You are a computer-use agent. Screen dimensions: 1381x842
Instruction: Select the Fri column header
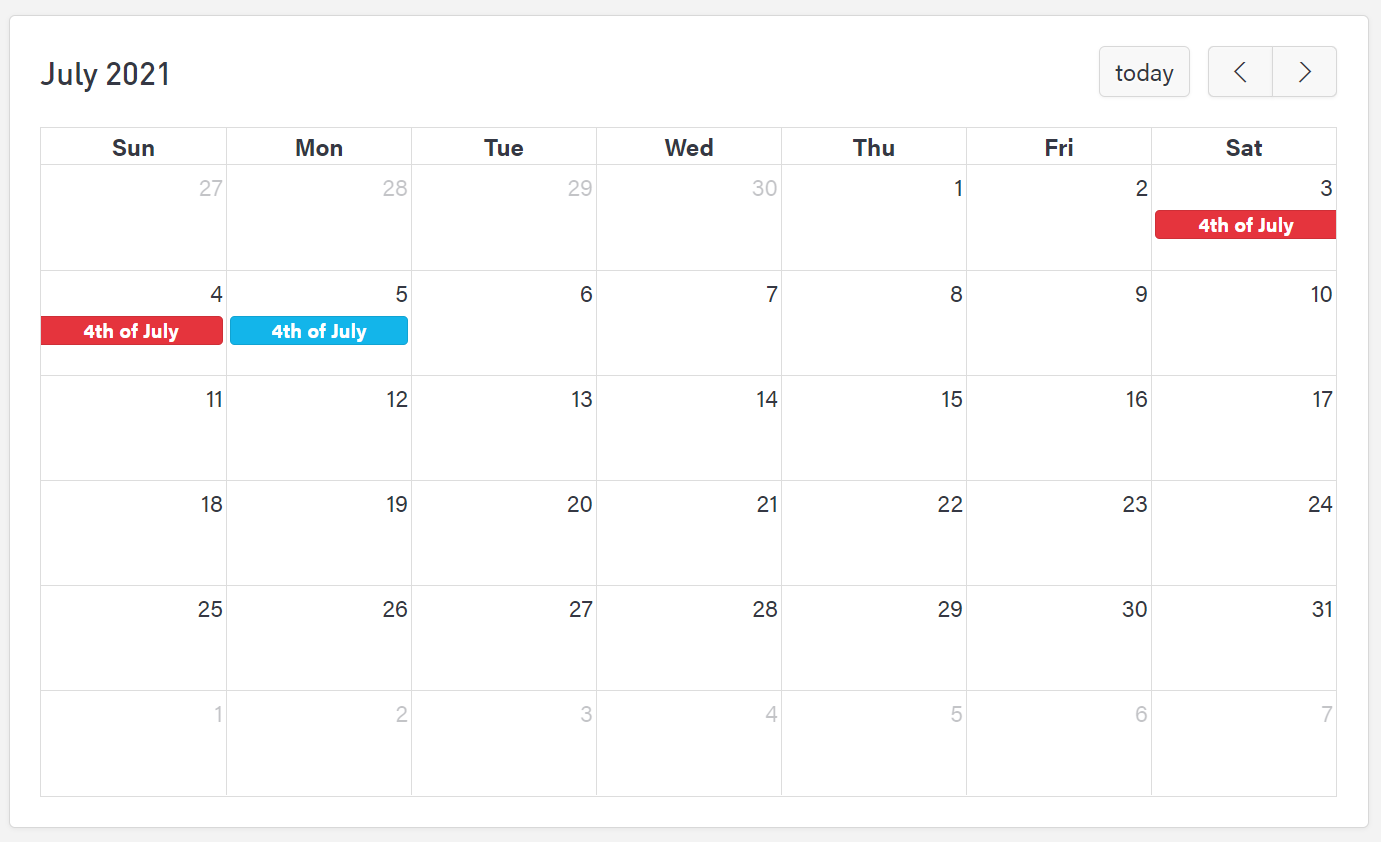(x=1059, y=148)
